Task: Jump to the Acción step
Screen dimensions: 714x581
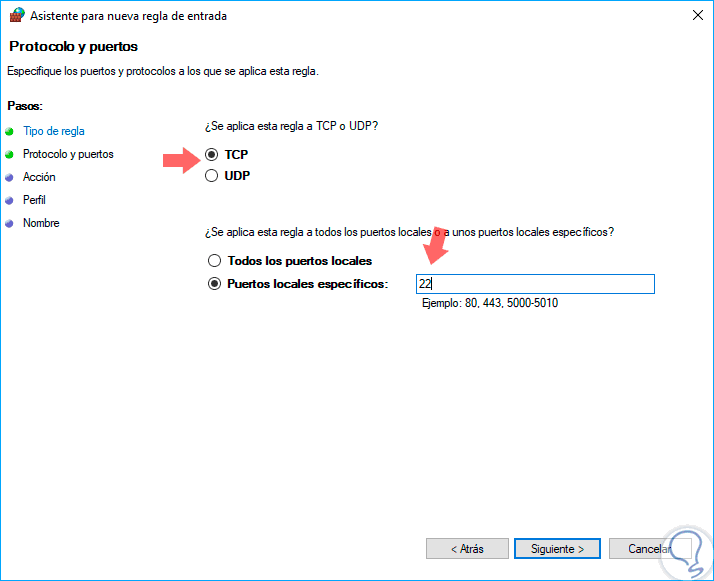Action: (x=39, y=177)
